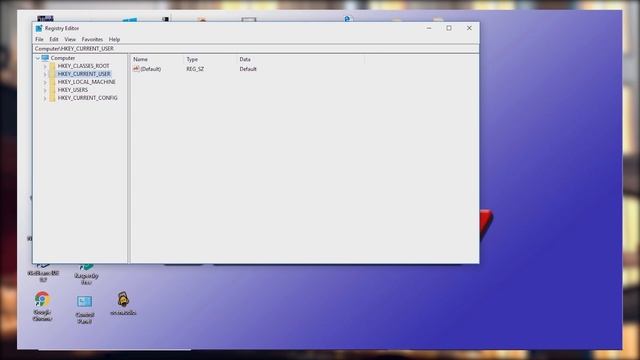Click the (Default) string value icon
Viewport: 640px width, 360px height.
[x=136, y=69]
